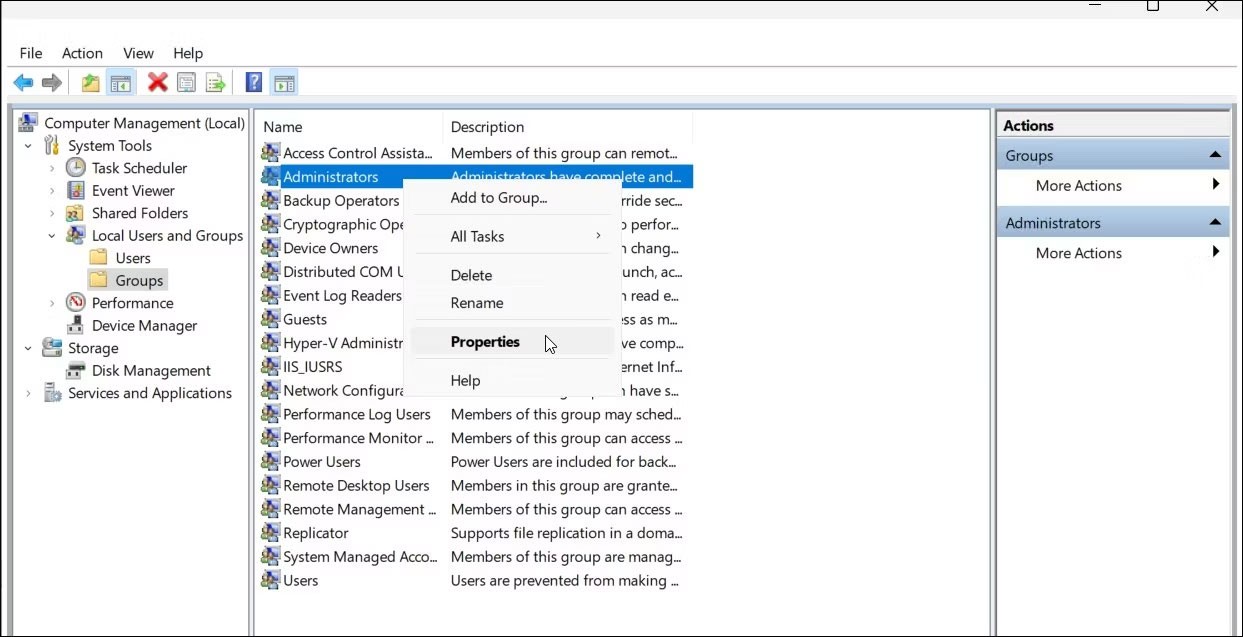Expand the Performance tree node

click(x=52, y=303)
